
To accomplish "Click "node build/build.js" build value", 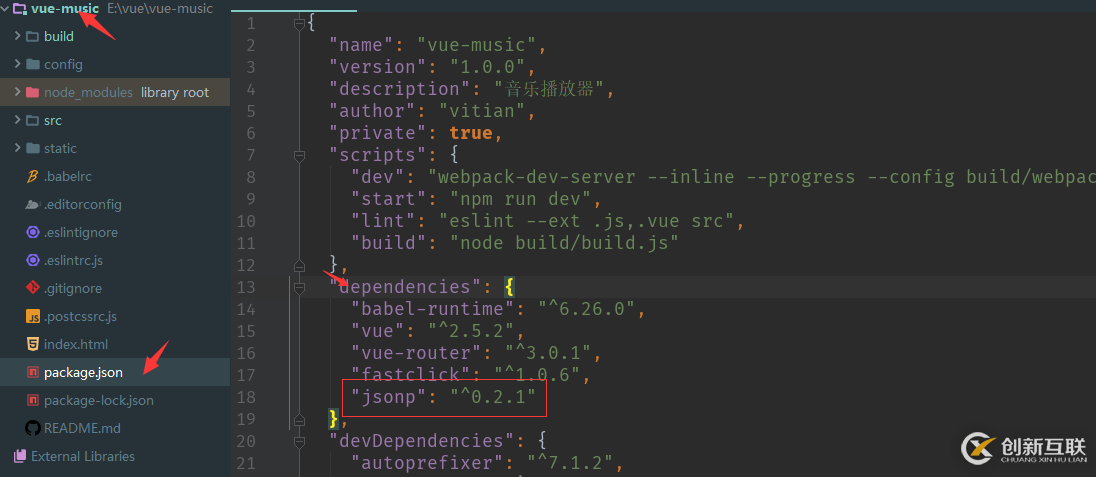I will click(564, 243).
